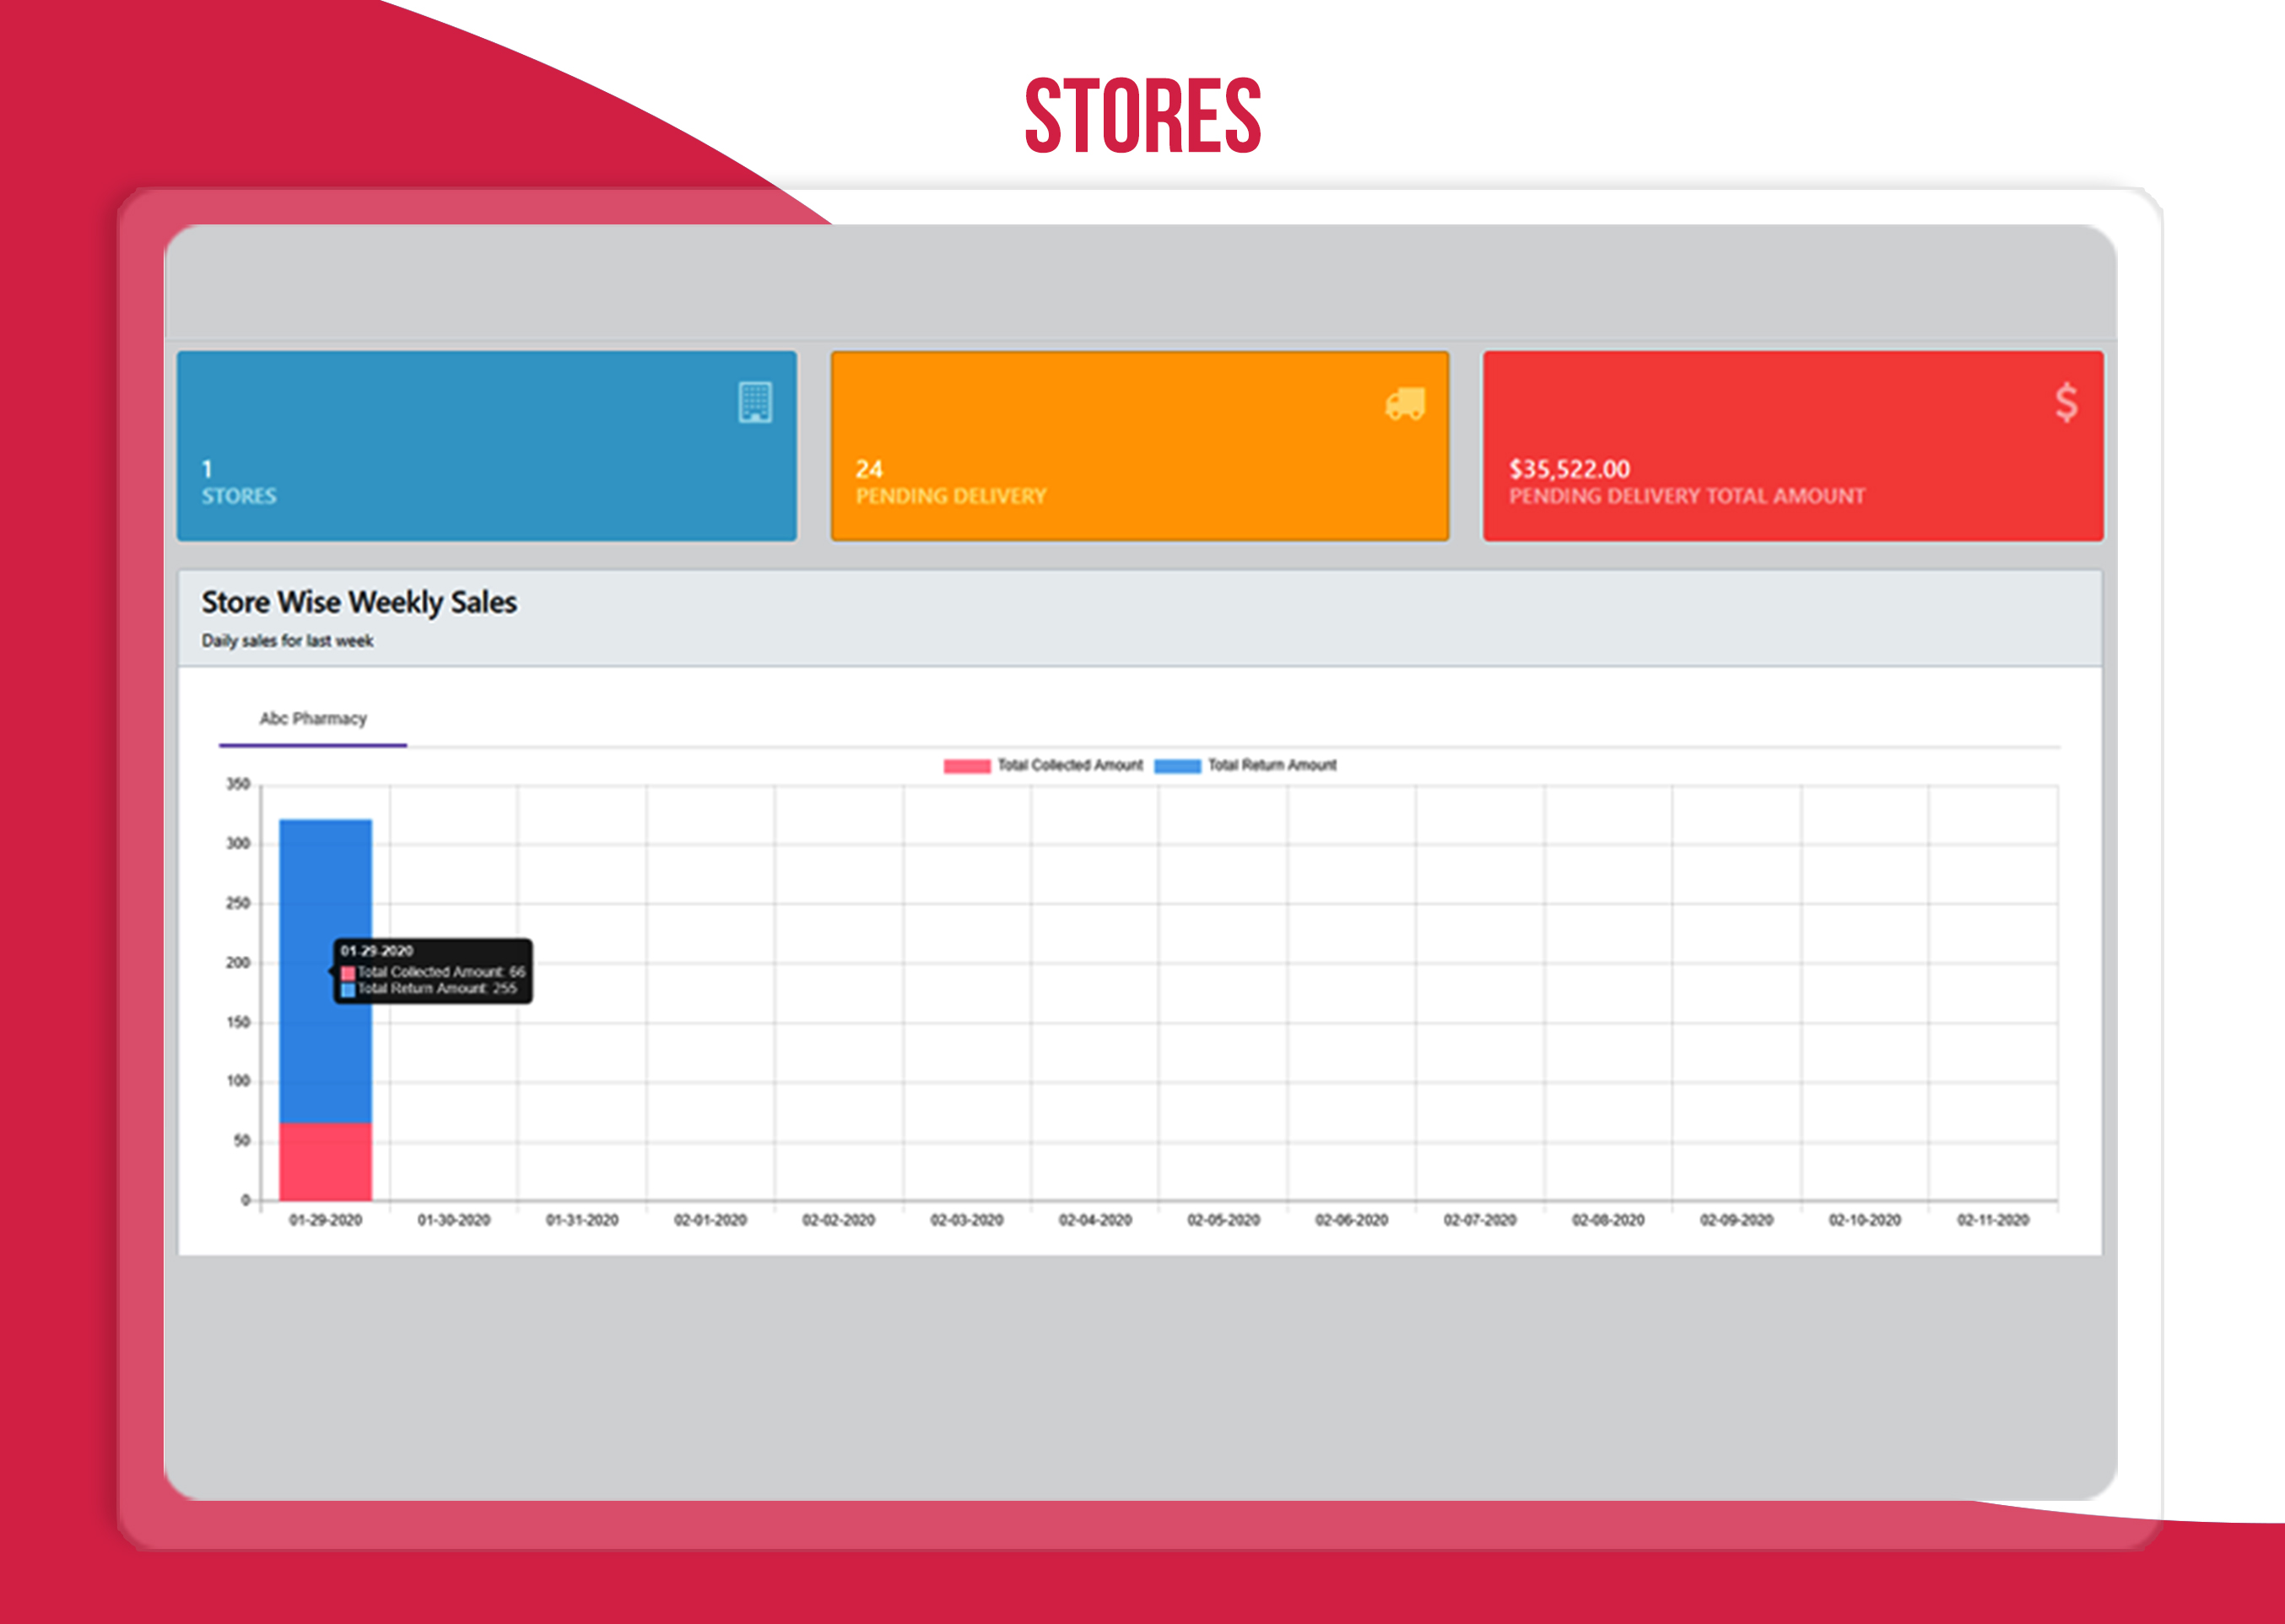The image size is (2285, 1624).
Task: Click the delivery truck icon
Action: click(1405, 403)
